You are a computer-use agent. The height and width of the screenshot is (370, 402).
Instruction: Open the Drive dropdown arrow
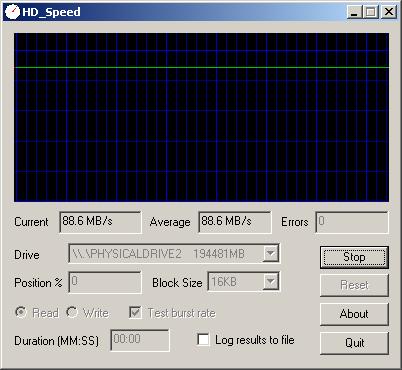click(271, 253)
